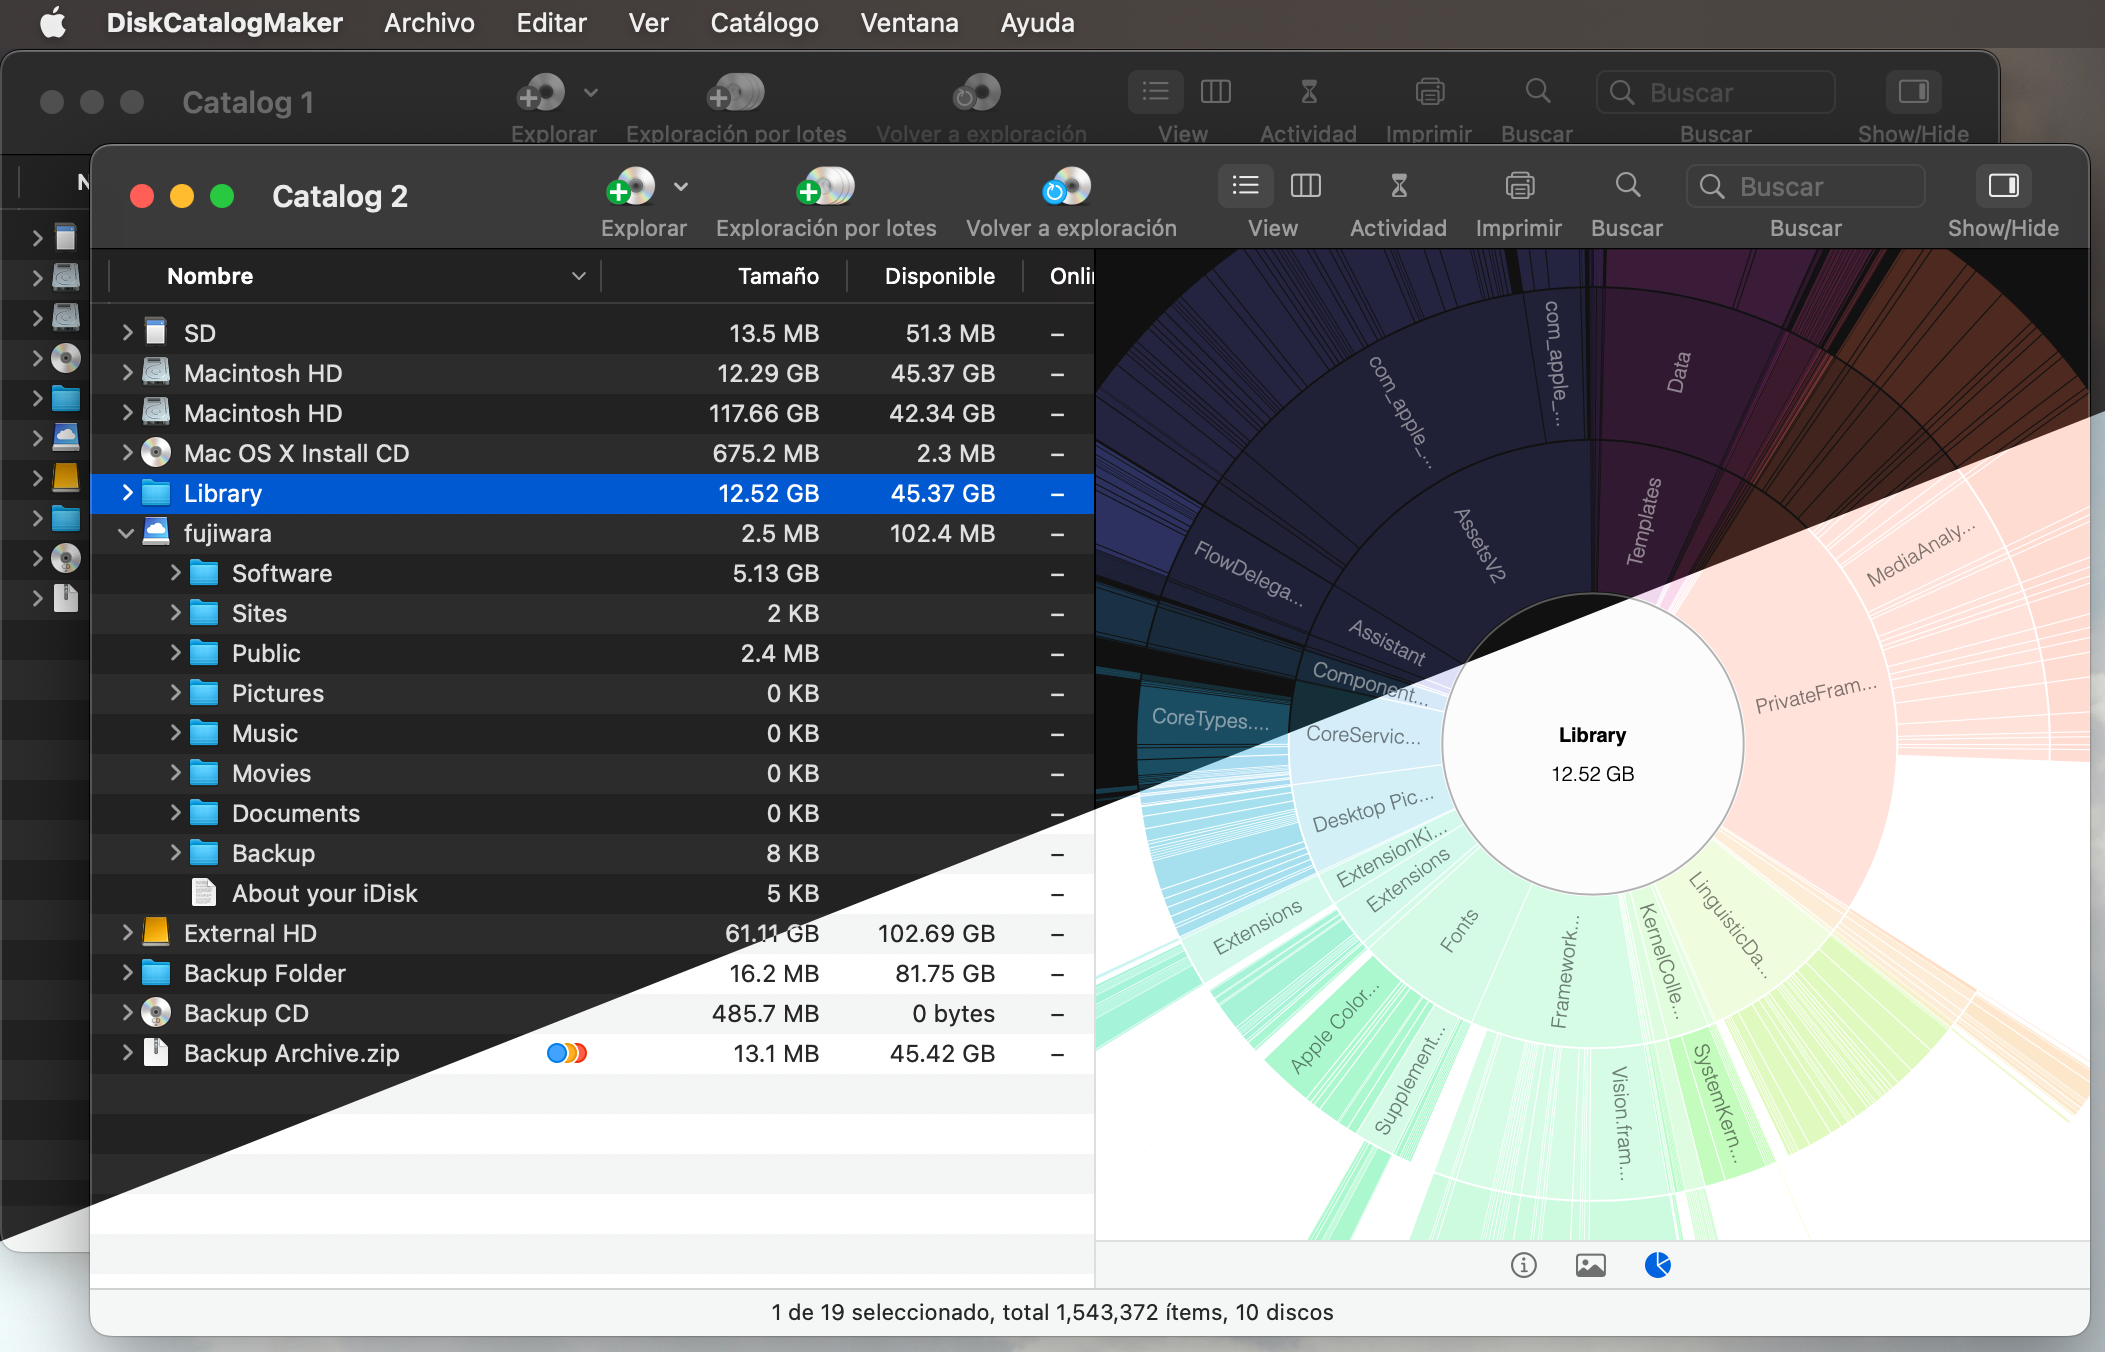Viewport: 2105px width, 1352px height.
Task: Show the info inspector tab
Action: coord(1524,1266)
